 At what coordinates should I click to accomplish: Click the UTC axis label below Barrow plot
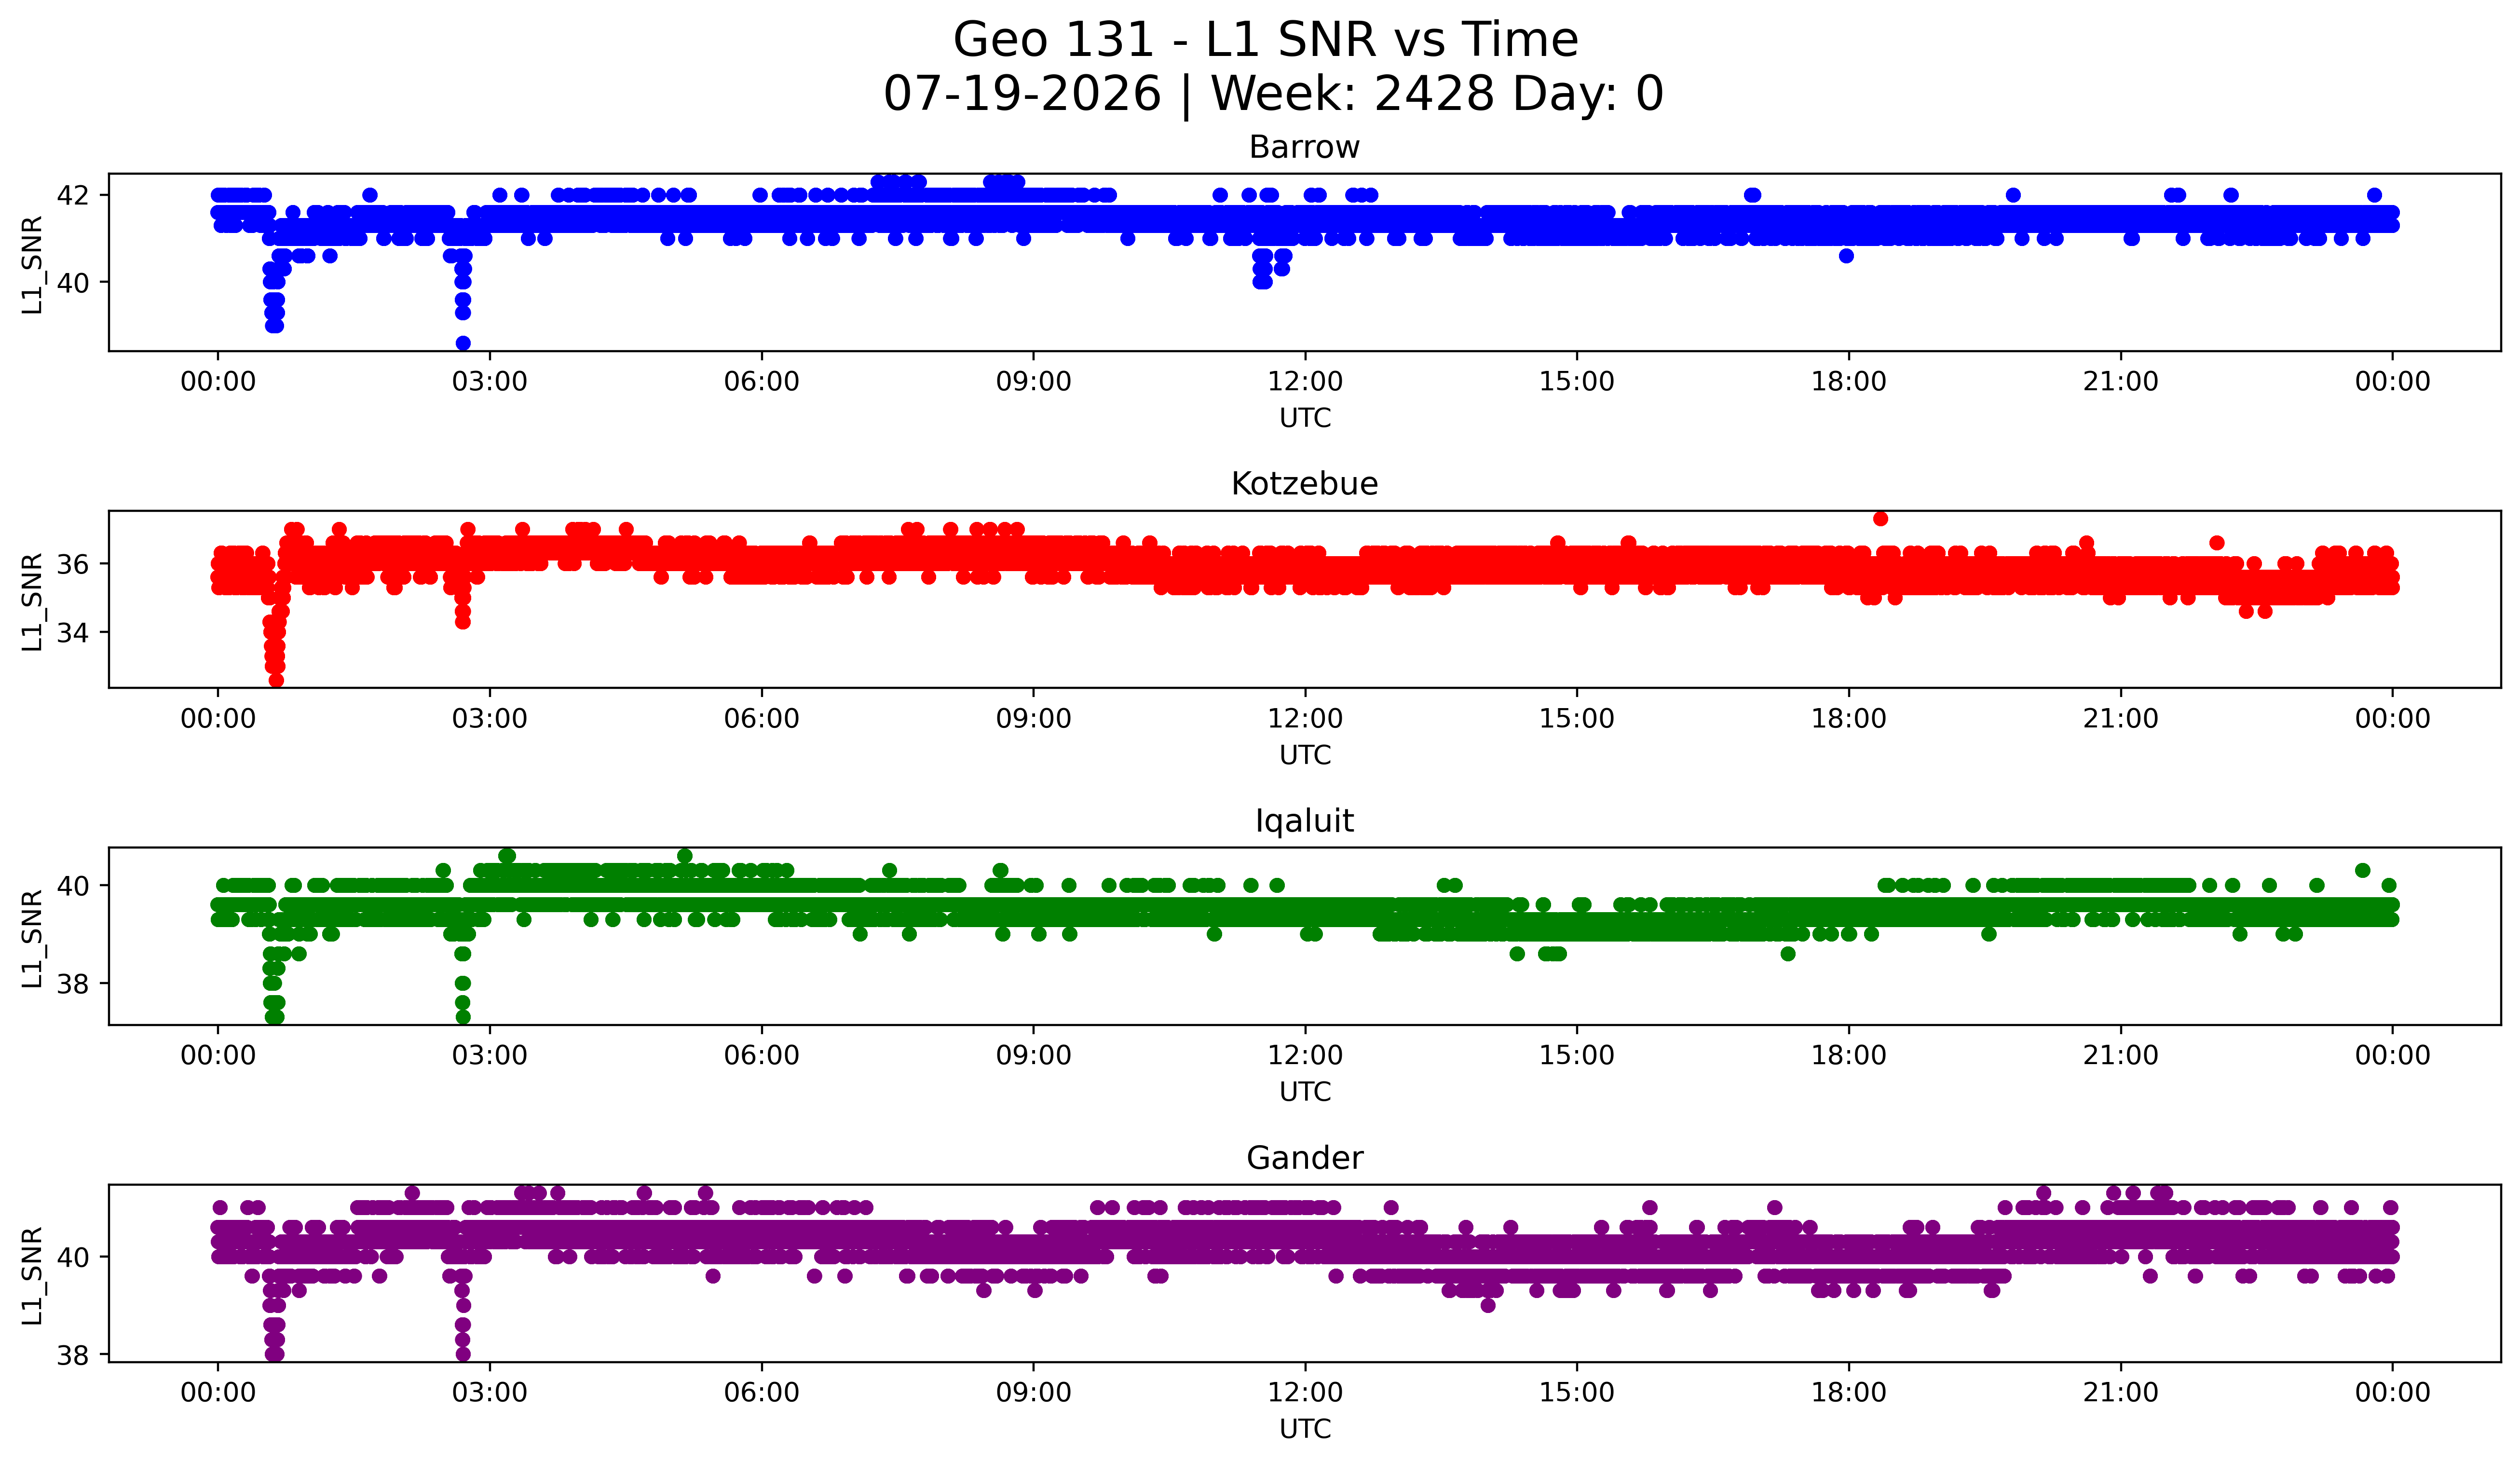point(1305,419)
